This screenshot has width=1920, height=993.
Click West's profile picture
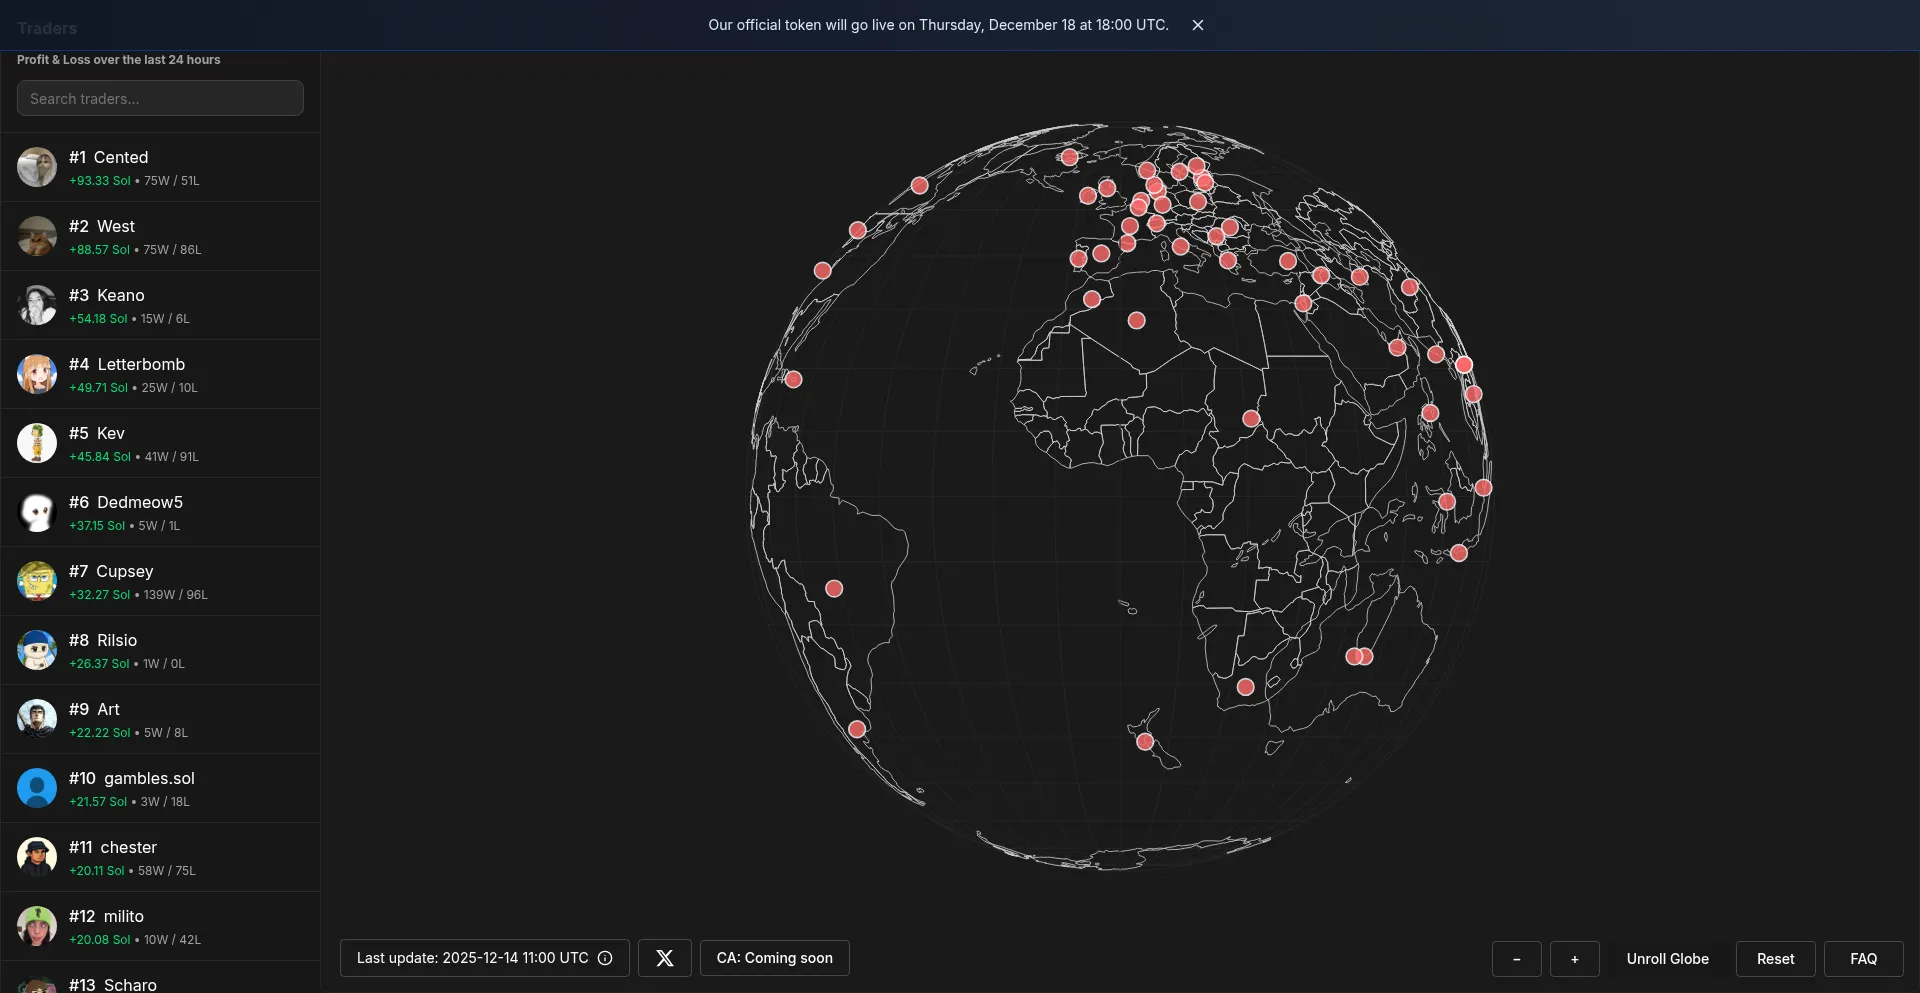coord(37,236)
